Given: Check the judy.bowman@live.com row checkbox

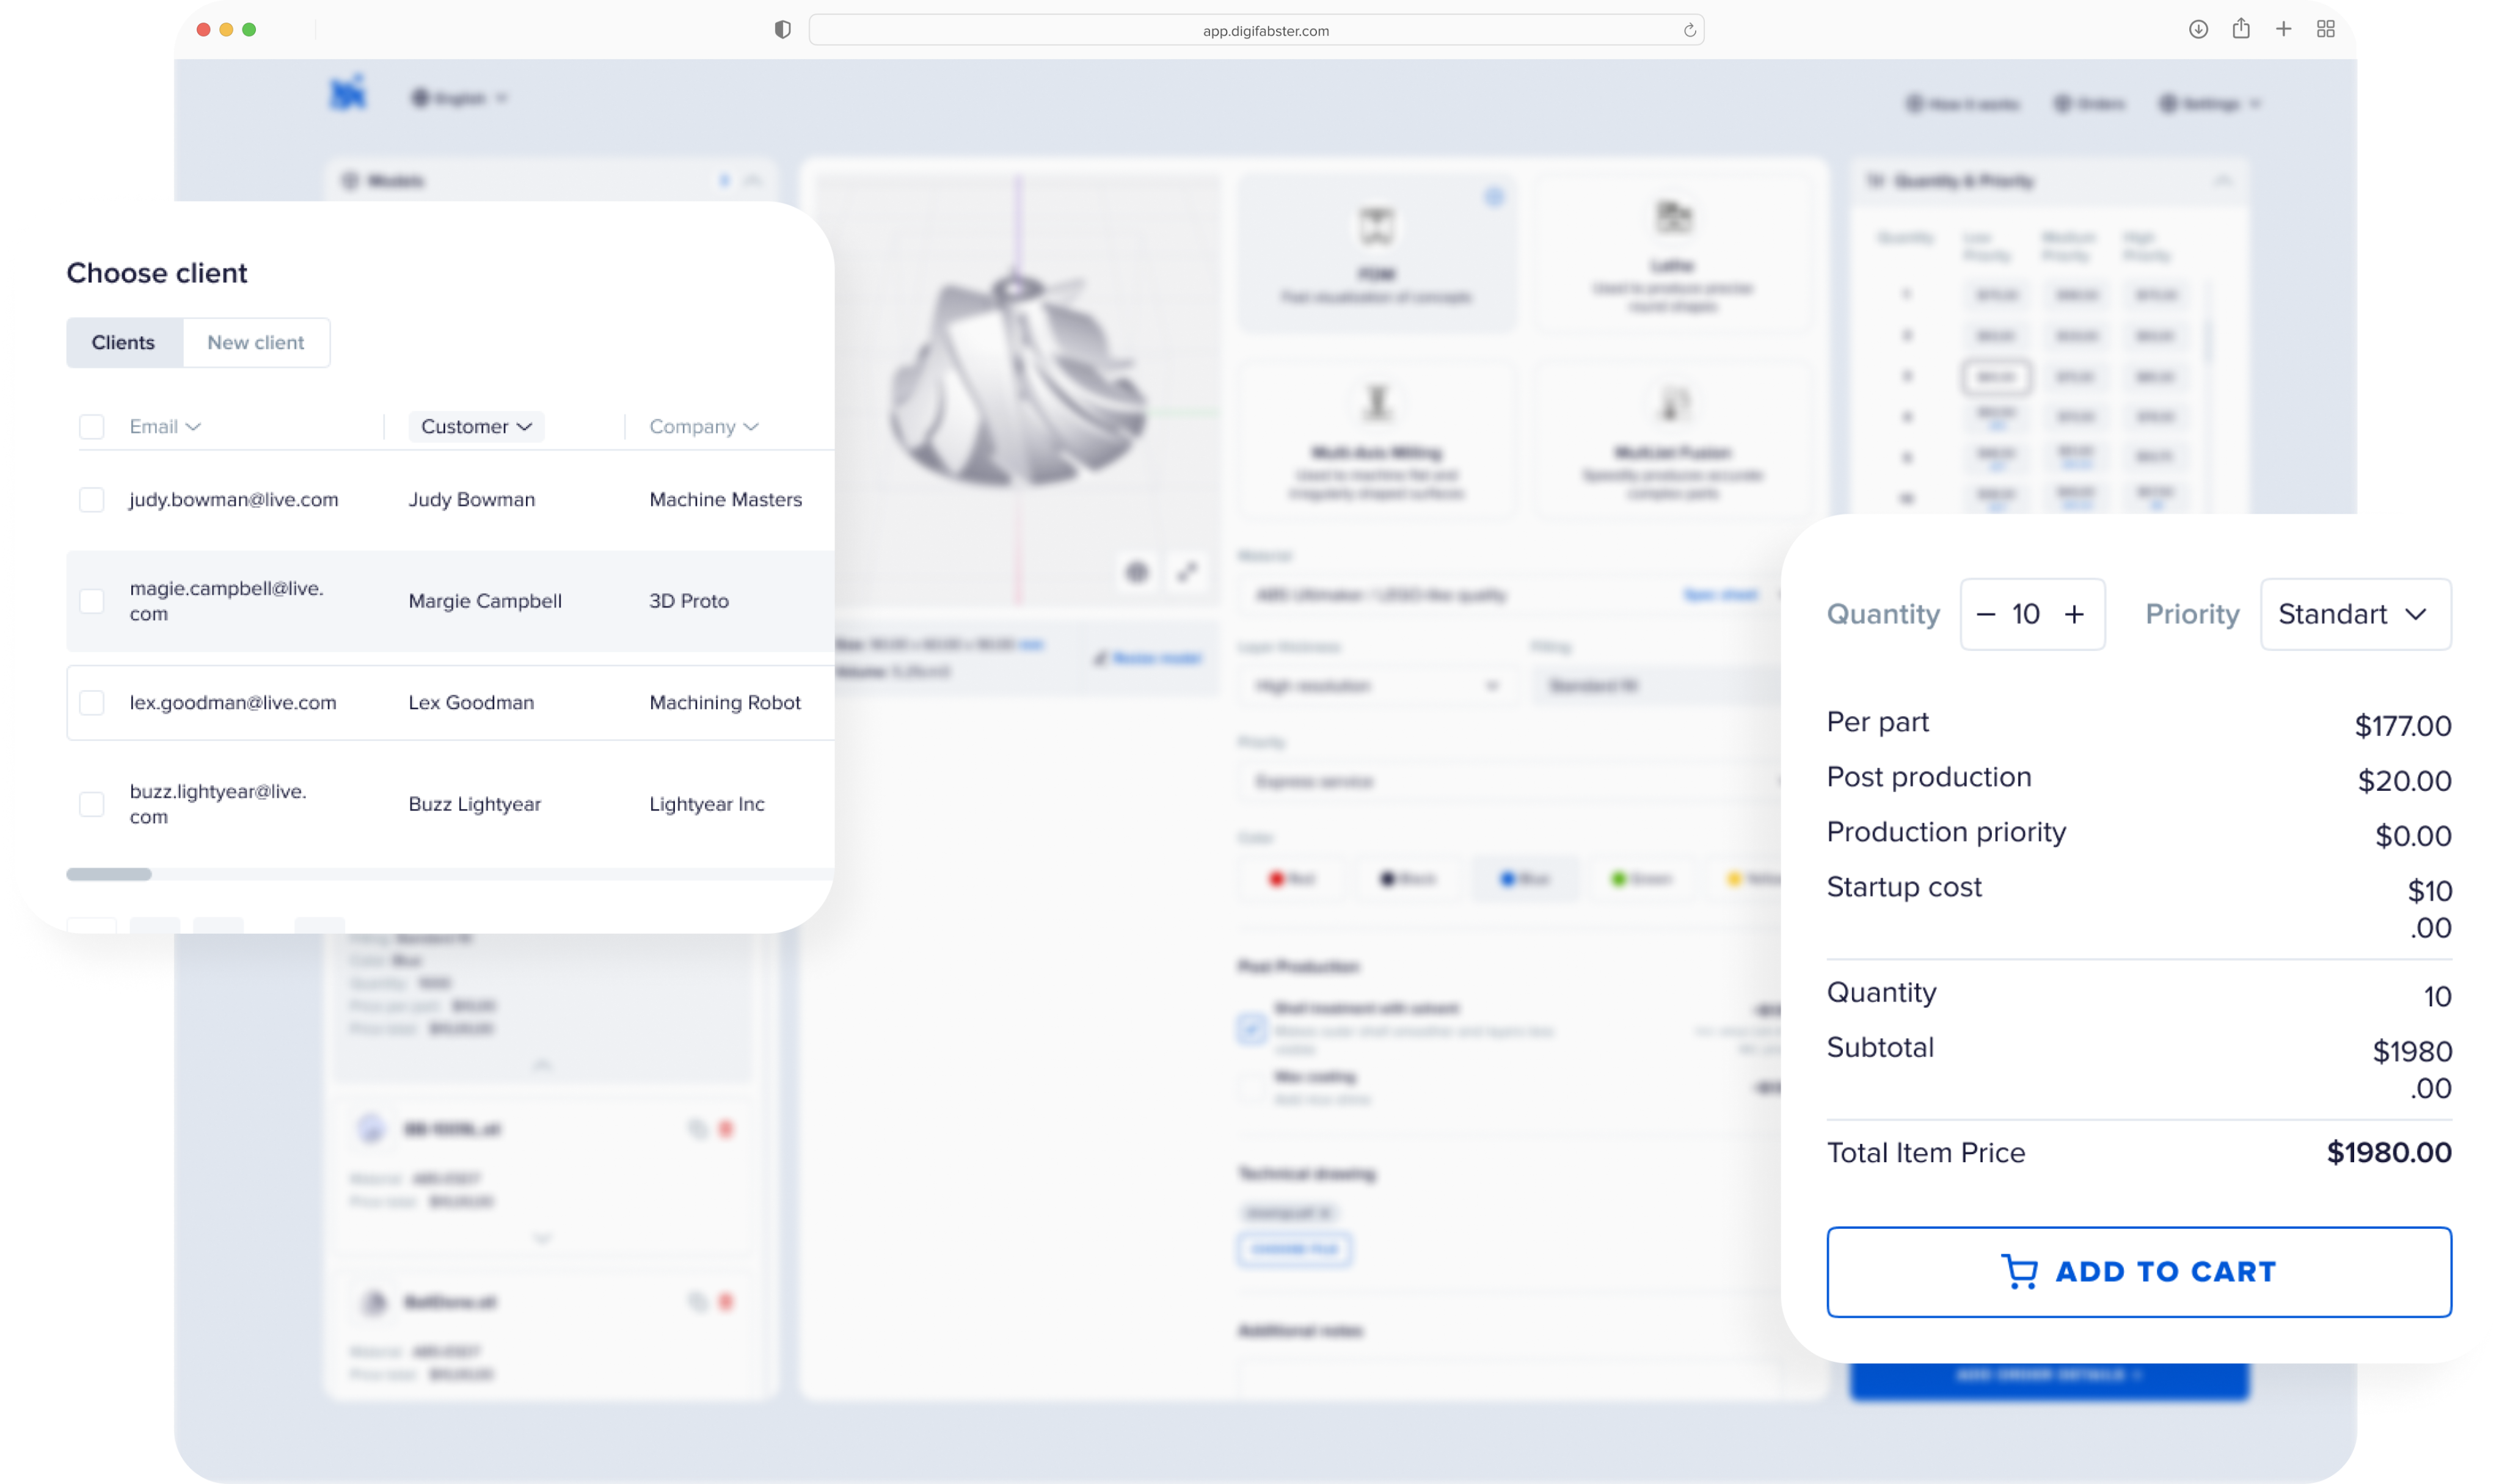Looking at the screenshot, I should coord(92,500).
